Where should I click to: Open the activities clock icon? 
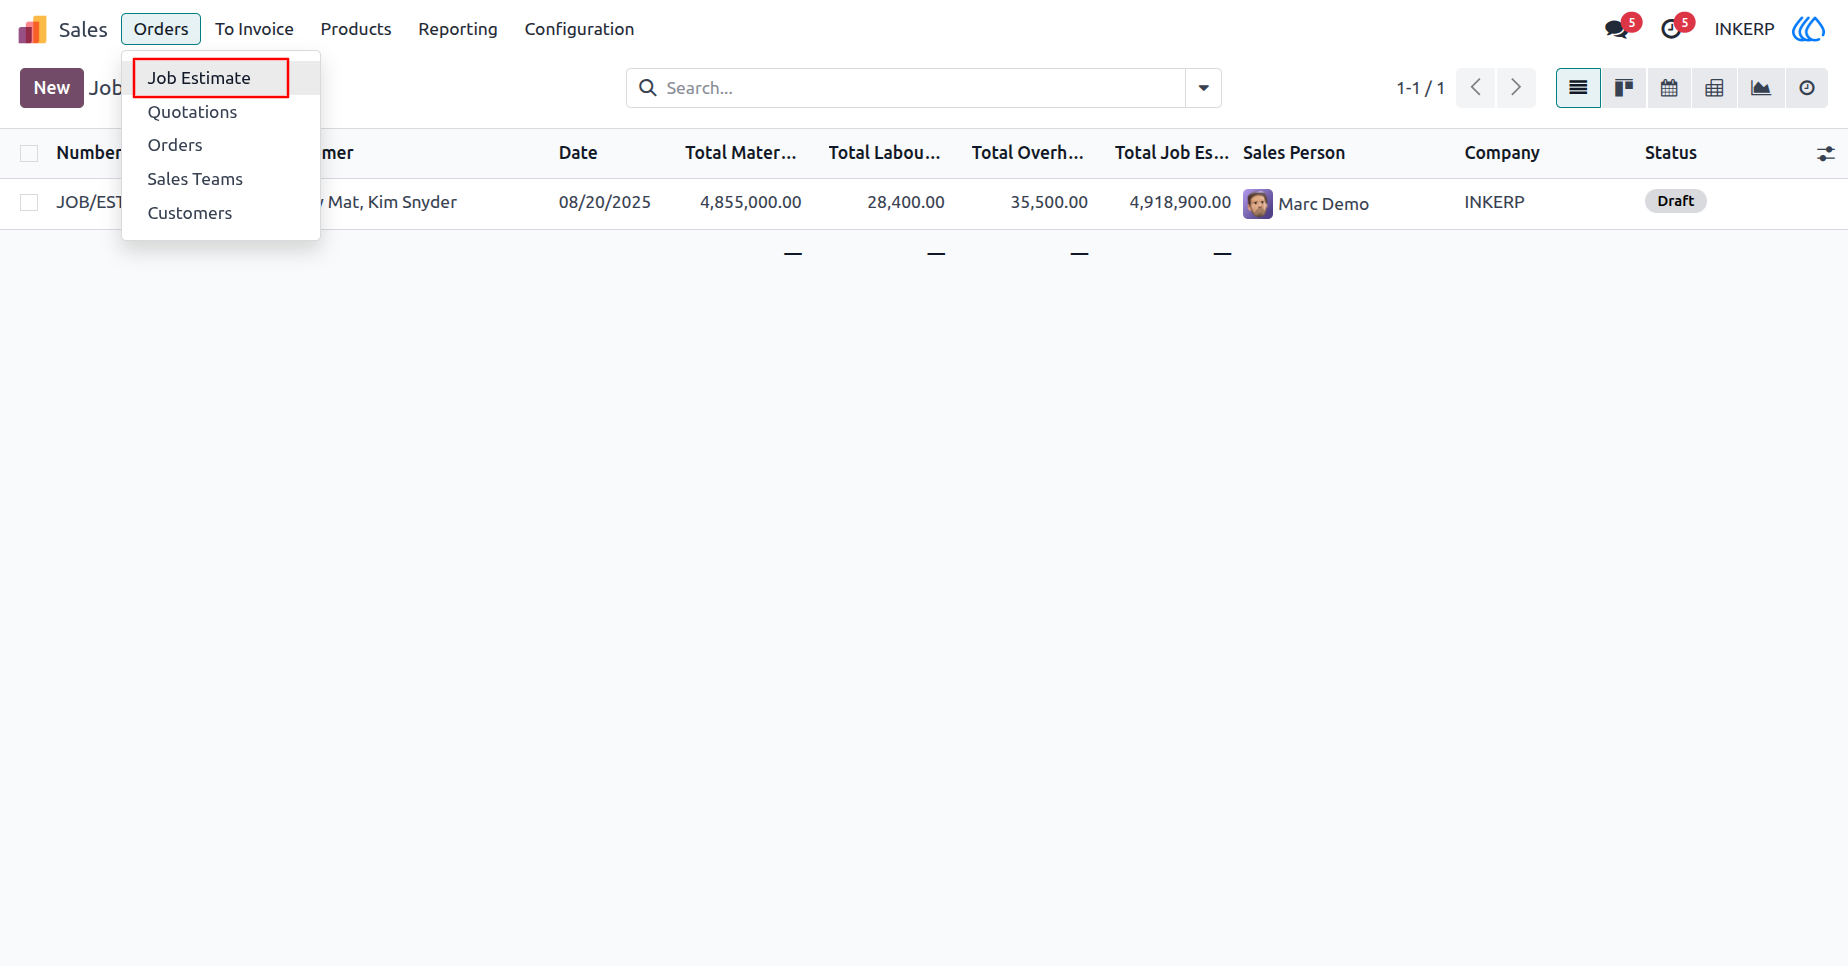[1671, 29]
